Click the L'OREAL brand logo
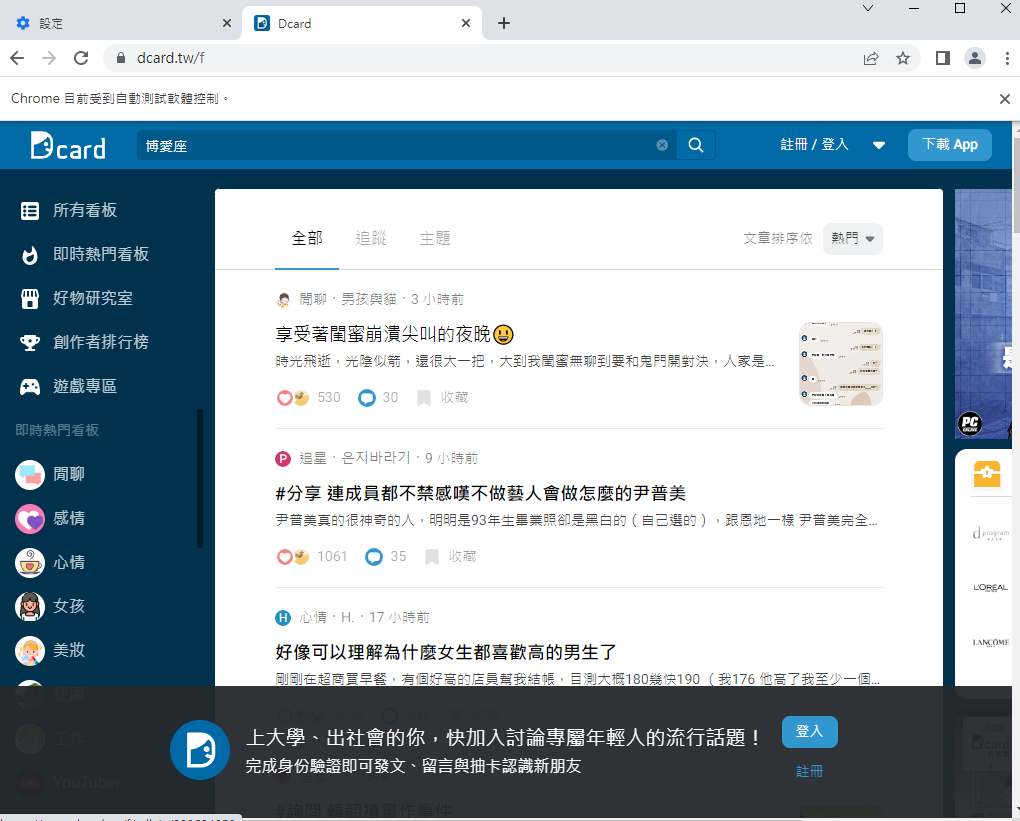 (x=990, y=587)
